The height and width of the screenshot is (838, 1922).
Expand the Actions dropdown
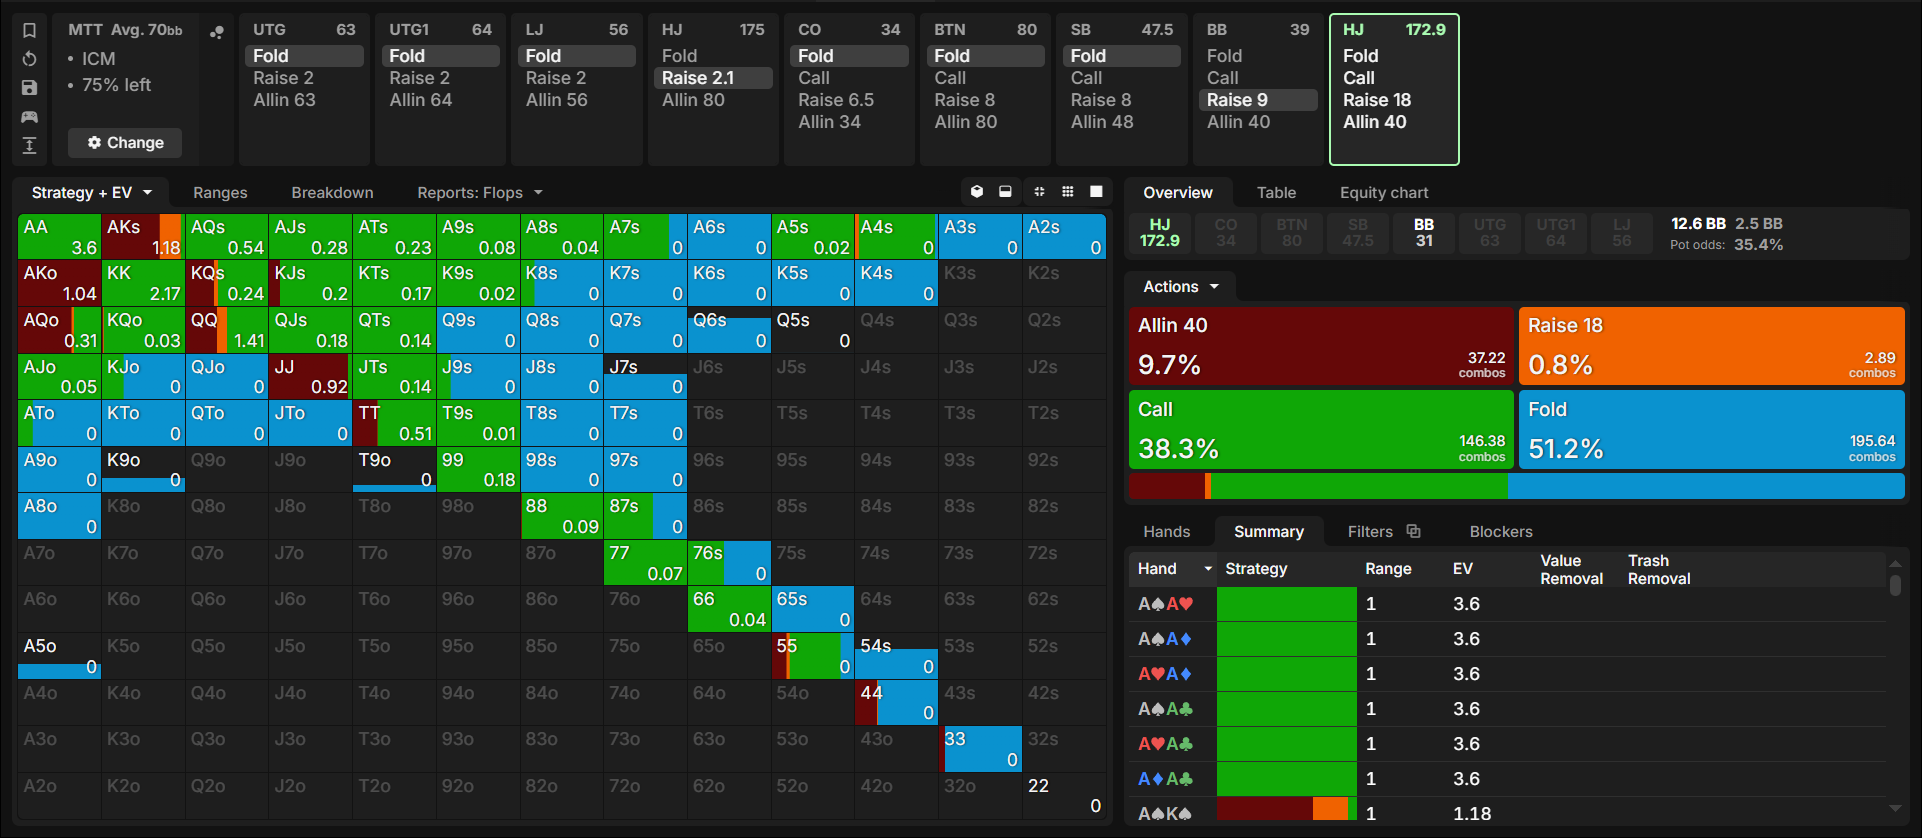tap(1181, 287)
